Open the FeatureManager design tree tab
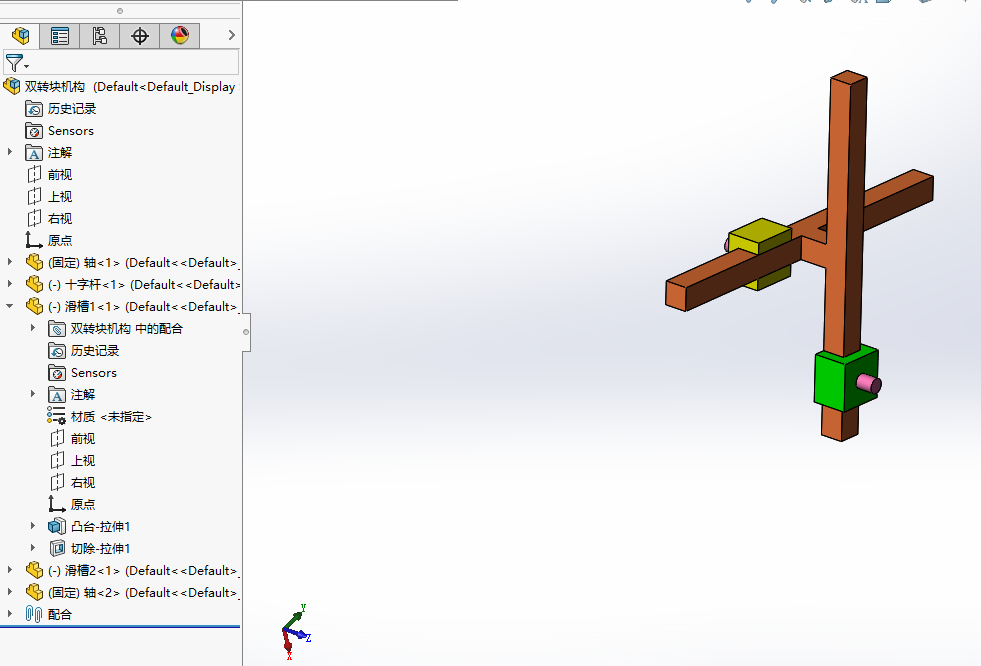This screenshot has width=981, height=666. [20, 36]
